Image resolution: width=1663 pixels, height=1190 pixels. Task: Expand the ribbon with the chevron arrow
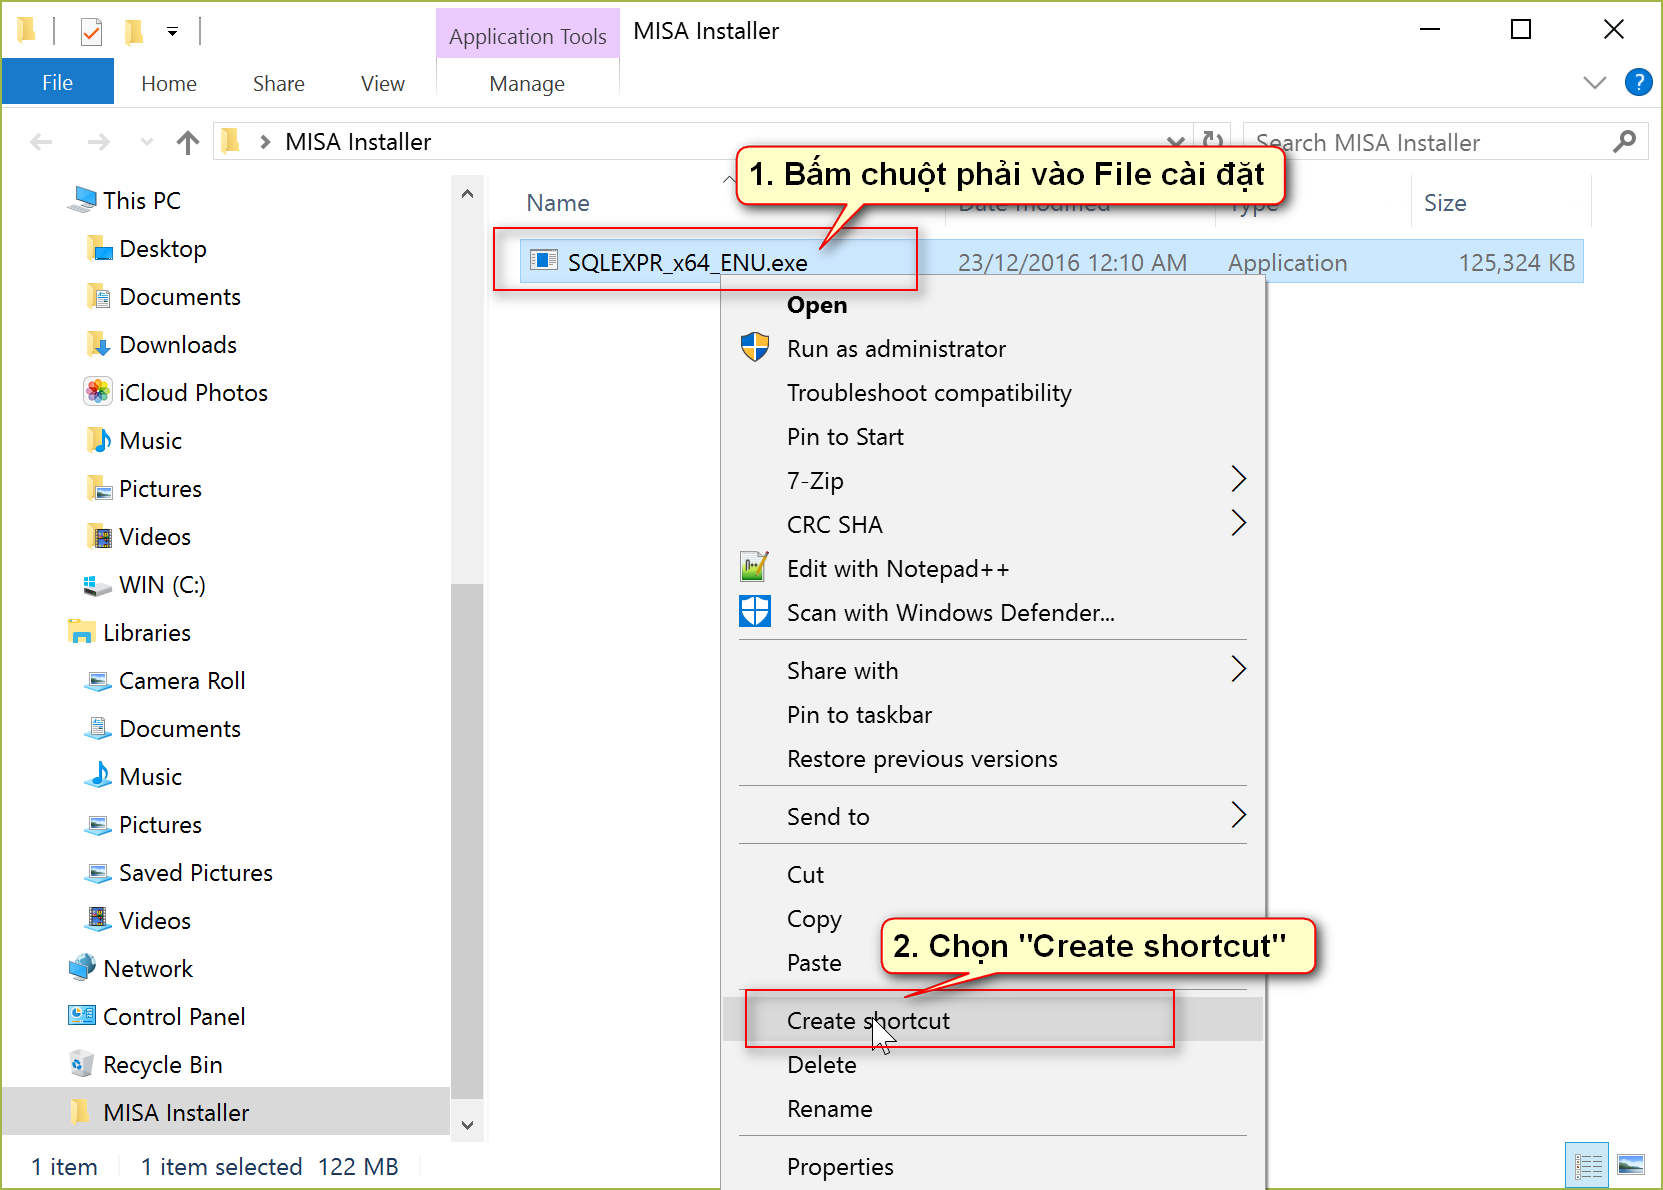click(1595, 82)
